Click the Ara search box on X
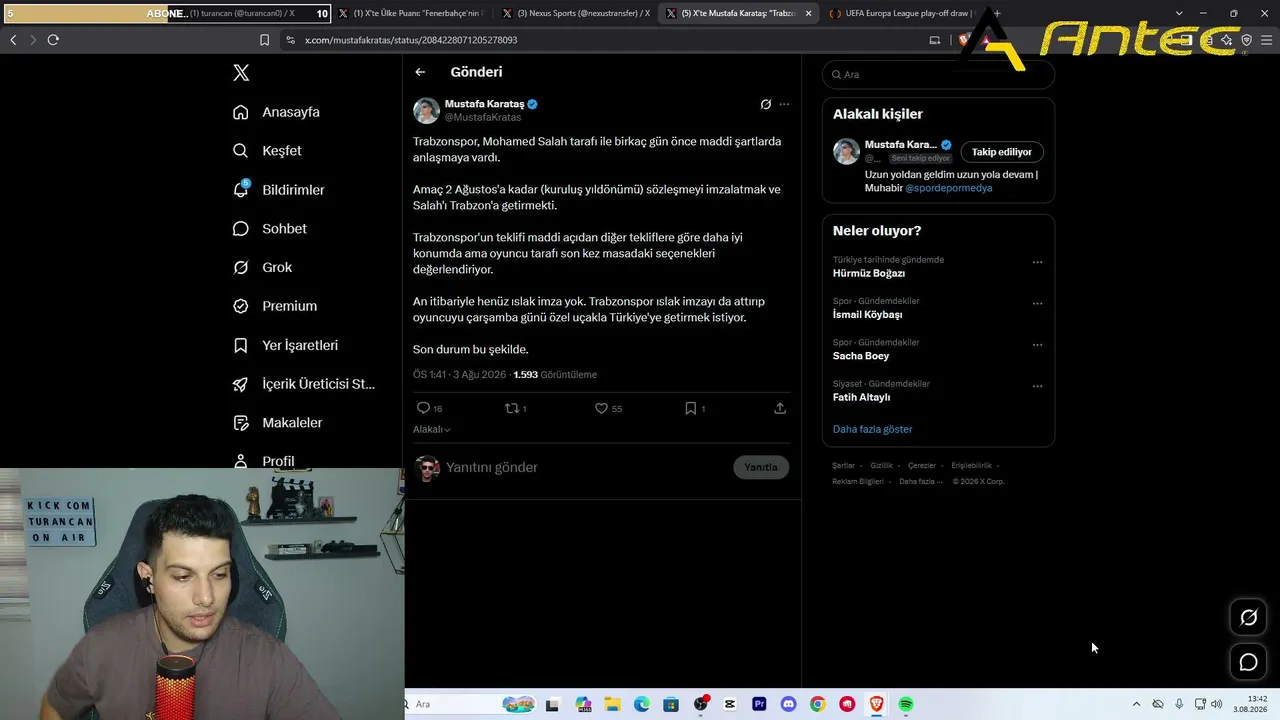This screenshot has height=720, width=1280. pyautogui.click(x=938, y=74)
